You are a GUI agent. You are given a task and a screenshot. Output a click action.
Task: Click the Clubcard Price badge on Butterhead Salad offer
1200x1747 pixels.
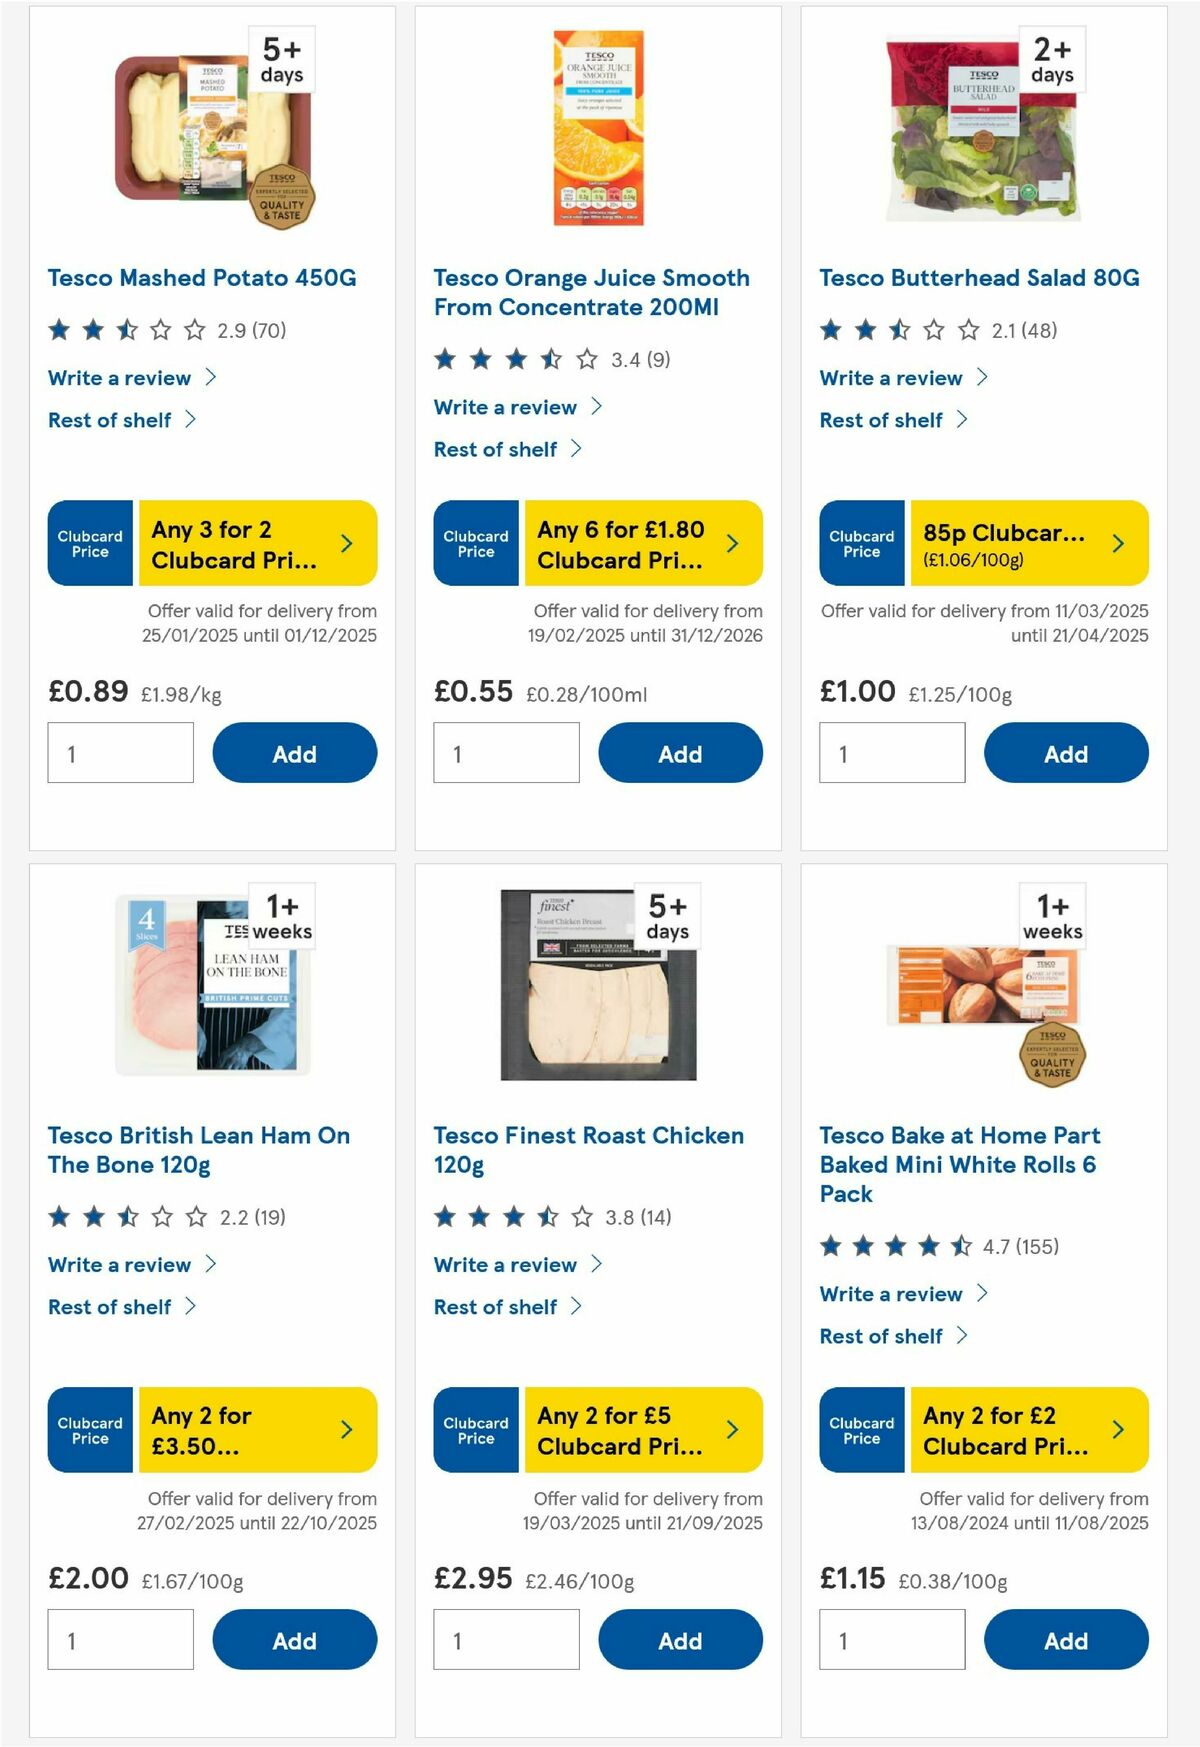tap(861, 543)
